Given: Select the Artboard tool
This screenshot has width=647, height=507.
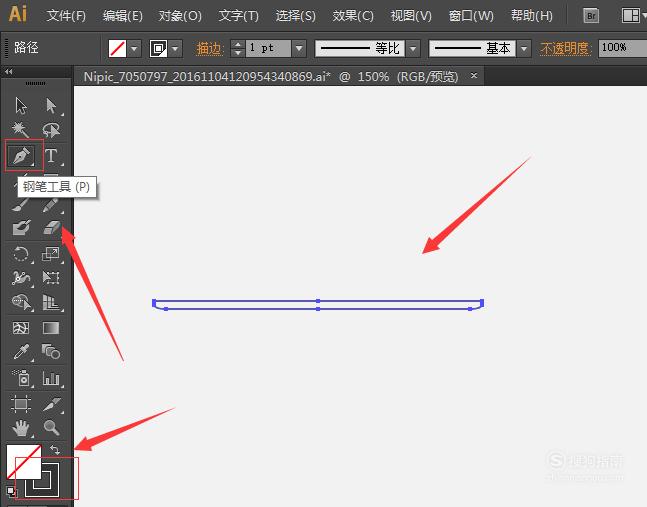Looking at the screenshot, I should tap(21, 403).
